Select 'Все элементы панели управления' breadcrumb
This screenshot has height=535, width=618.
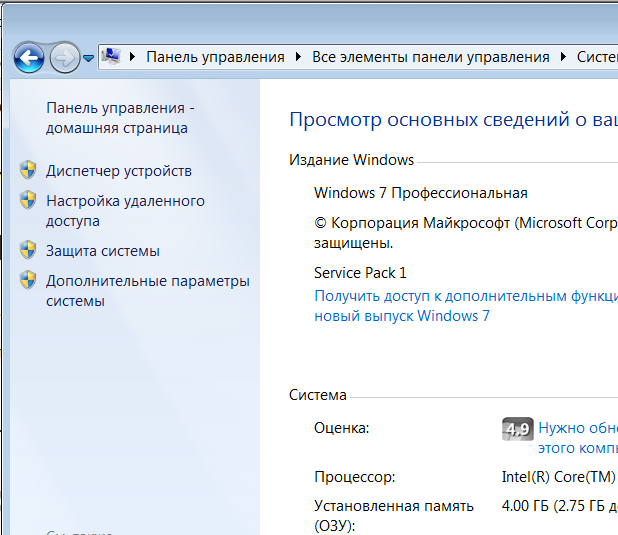point(430,57)
